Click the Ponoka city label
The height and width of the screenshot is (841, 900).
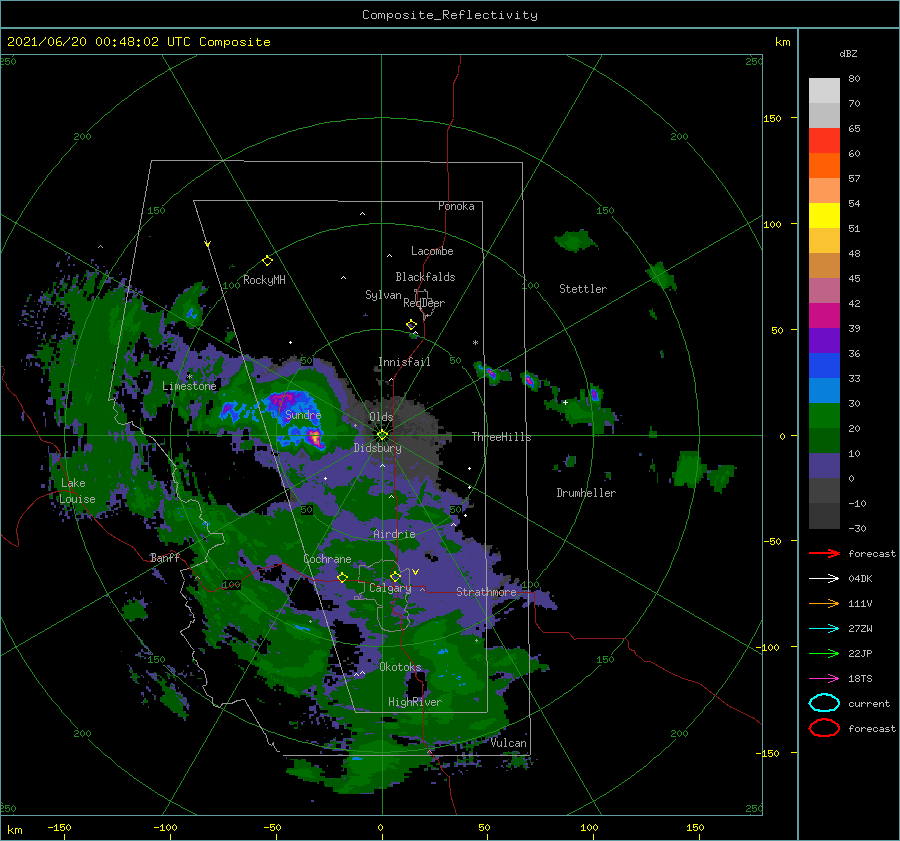coord(456,206)
